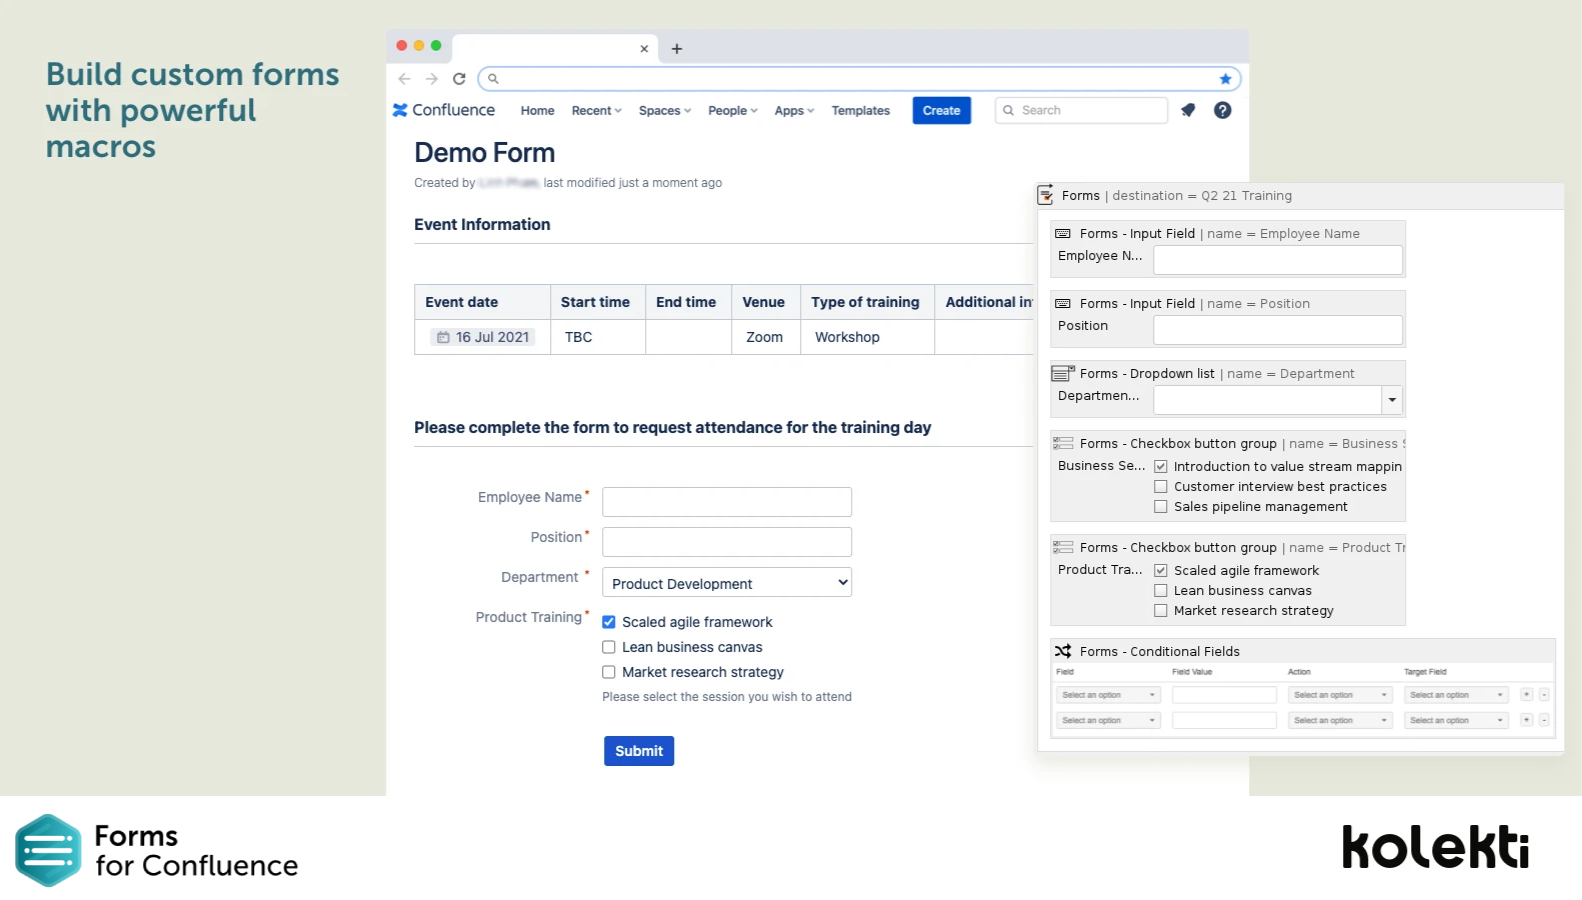
Task: Click the 16 Jul 2021 event date
Action: pyautogui.click(x=483, y=338)
